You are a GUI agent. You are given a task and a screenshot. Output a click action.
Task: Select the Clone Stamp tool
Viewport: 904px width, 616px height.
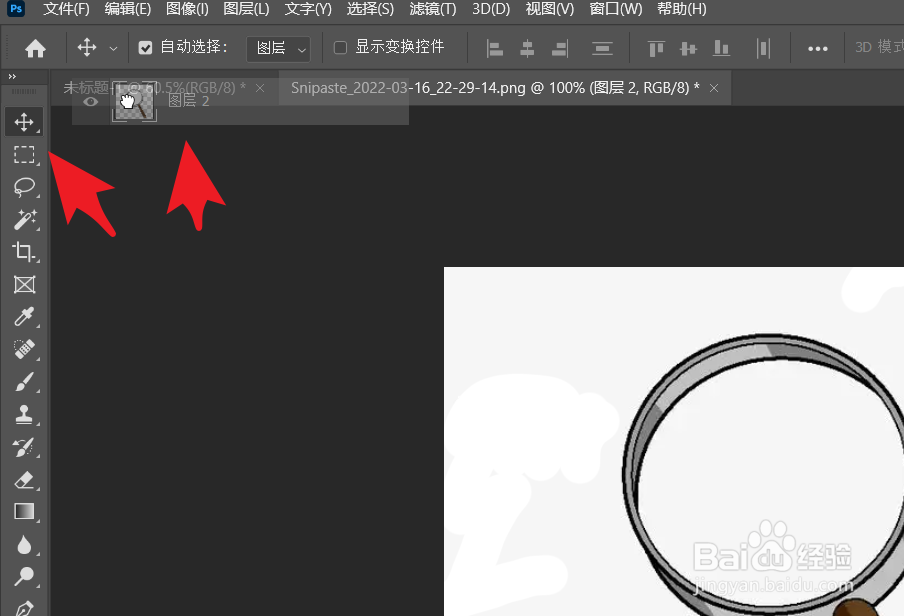[24, 414]
